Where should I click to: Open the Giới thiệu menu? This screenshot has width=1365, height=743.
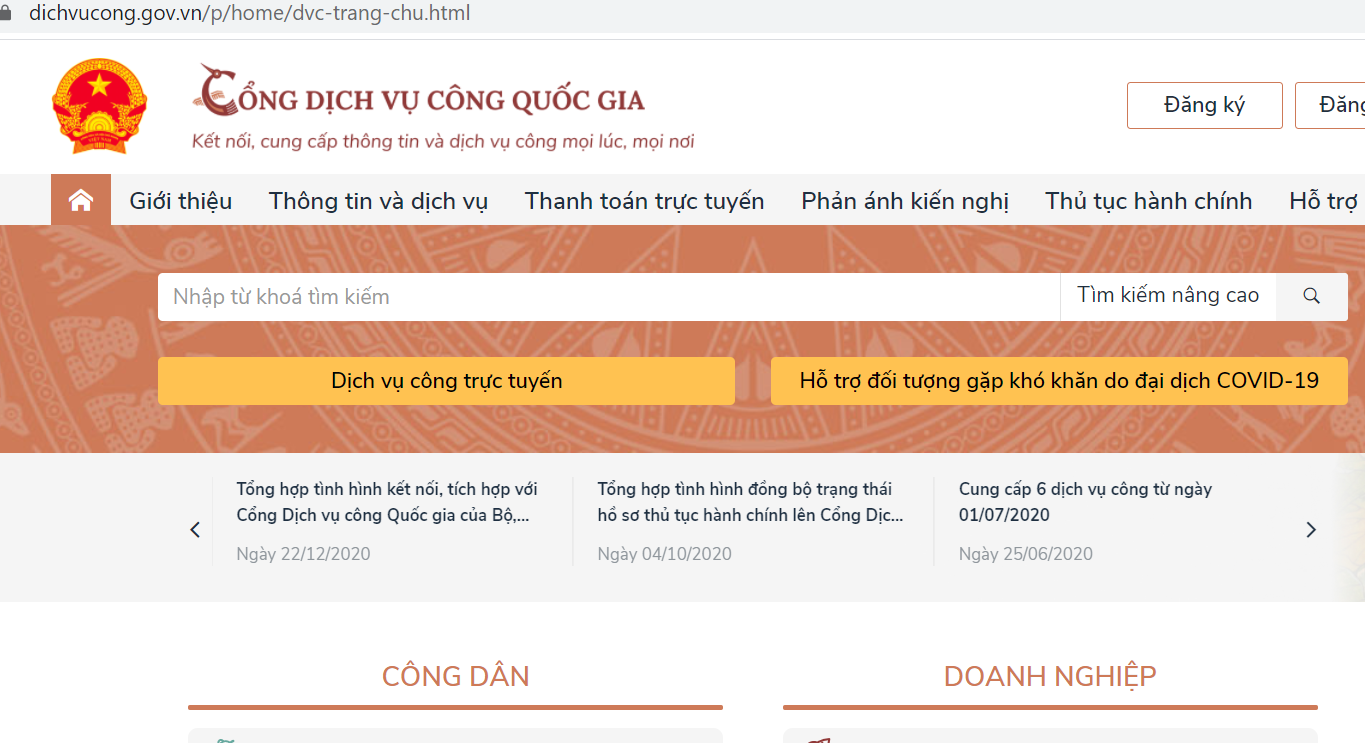(x=181, y=201)
